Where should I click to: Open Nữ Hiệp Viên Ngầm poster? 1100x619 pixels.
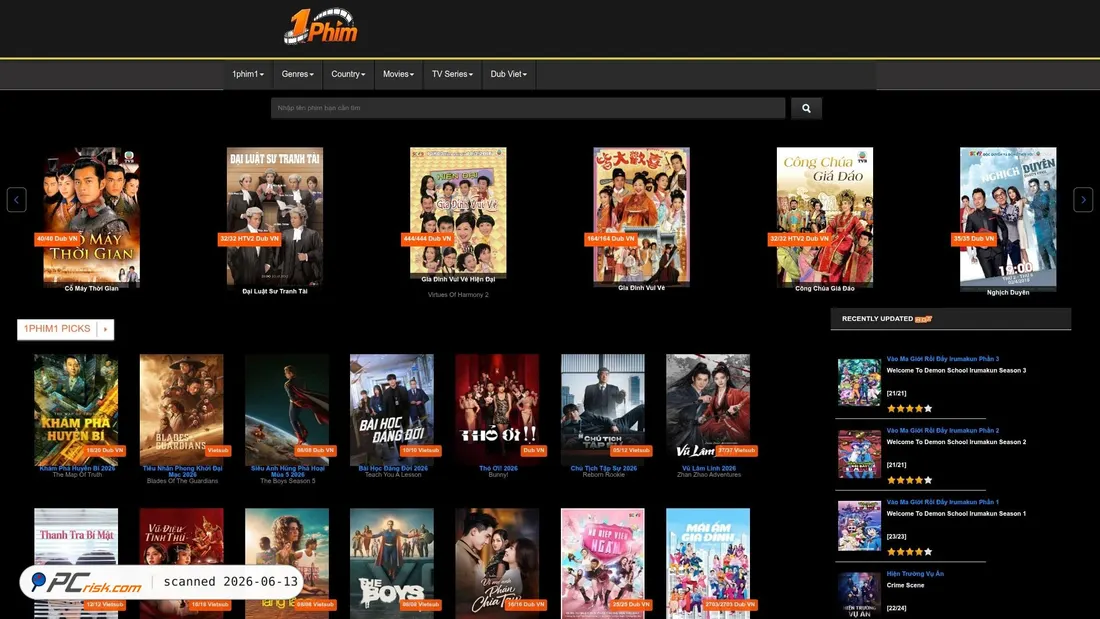[x=603, y=563]
